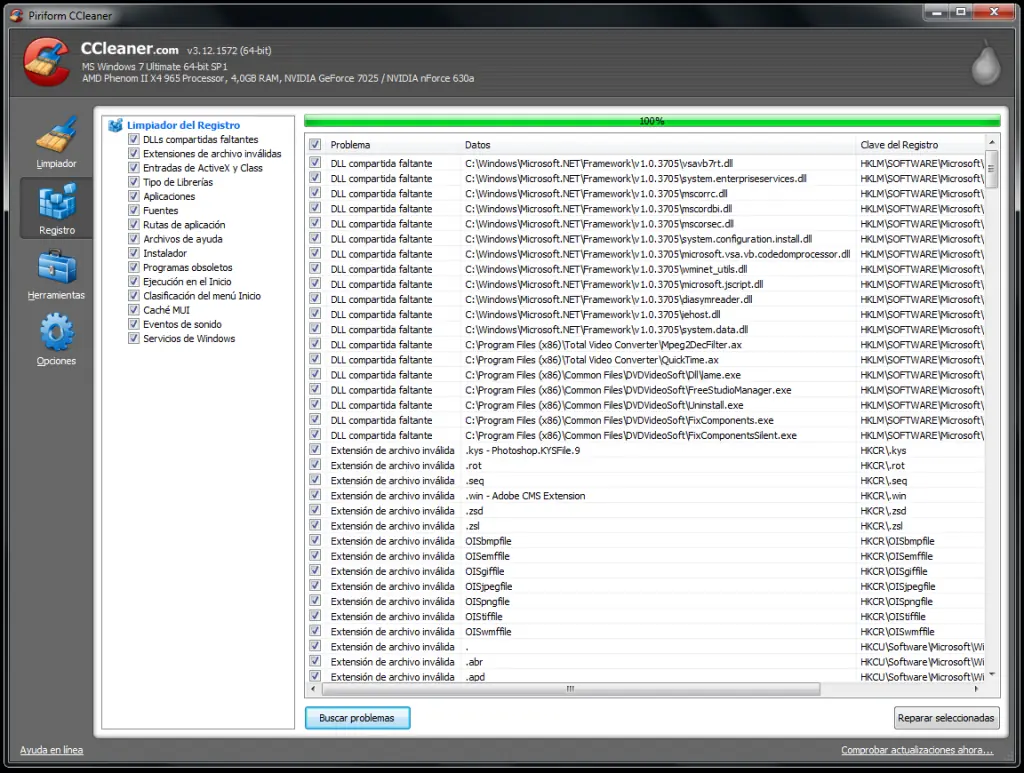The width and height of the screenshot is (1024, 773).
Task: Click the vertical scrollbar thumb of results
Action: click(x=991, y=168)
